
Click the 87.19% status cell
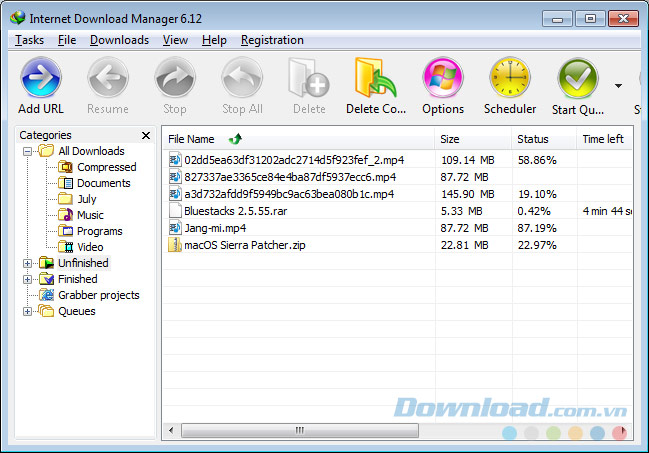tap(537, 228)
